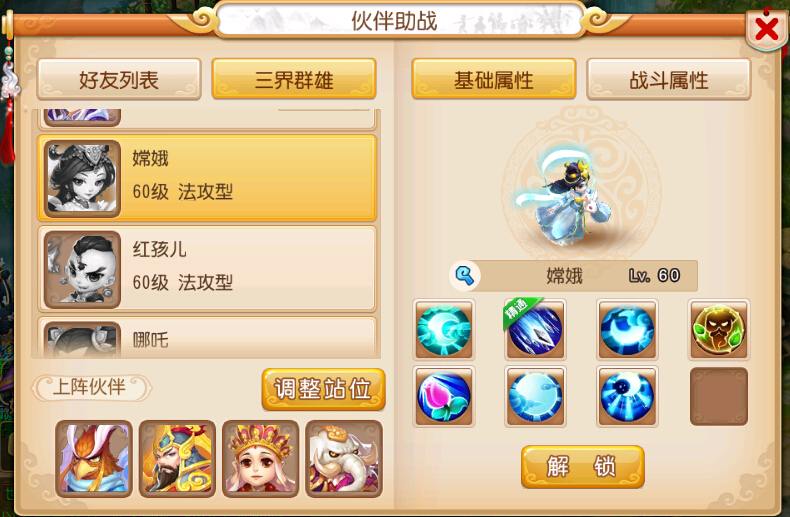Click the magnifier icon beside 嫦娥 name
This screenshot has width=790, height=517.
pos(465,276)
